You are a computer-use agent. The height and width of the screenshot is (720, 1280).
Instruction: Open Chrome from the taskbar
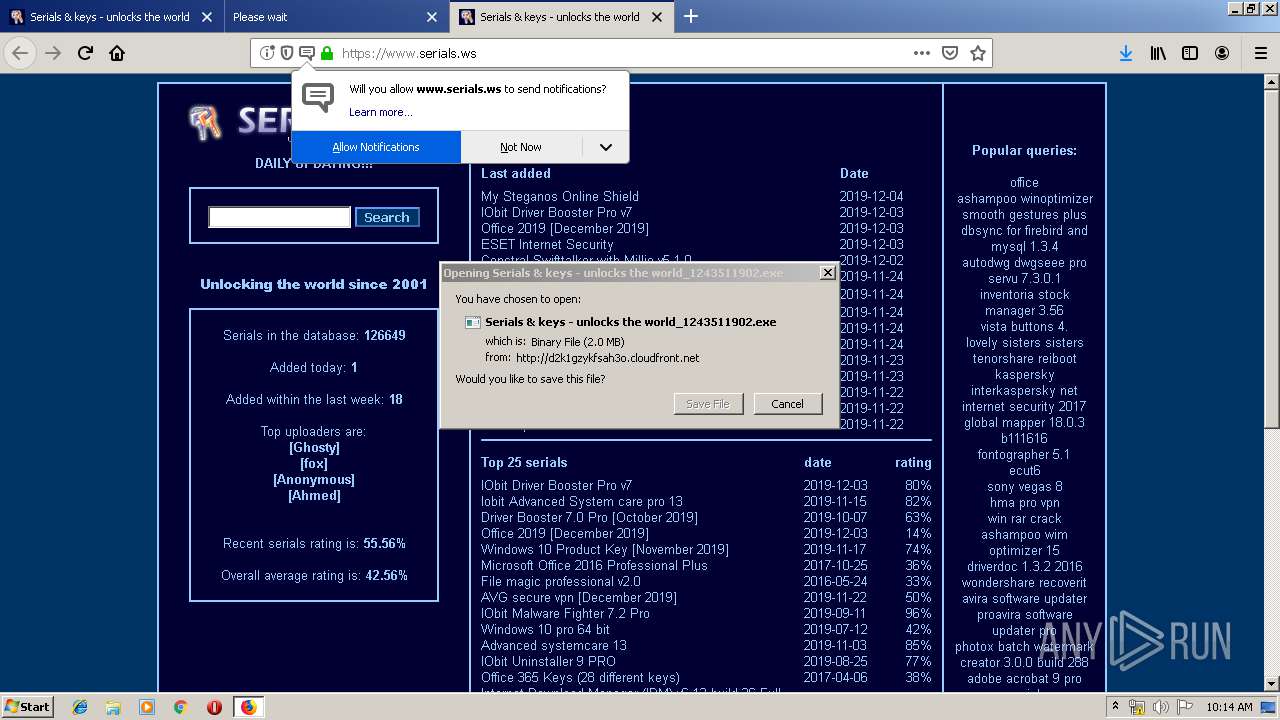(180, 707)
